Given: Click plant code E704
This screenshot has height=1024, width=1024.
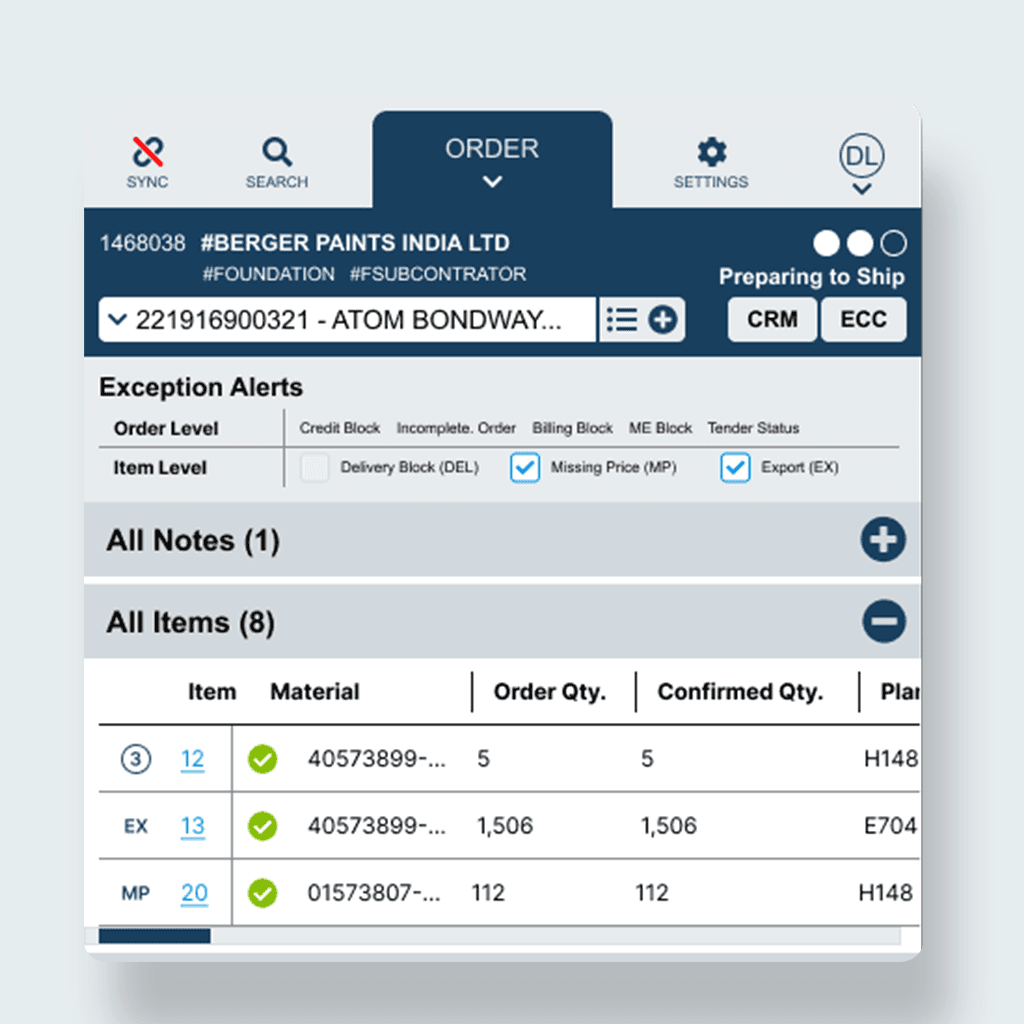Looking at the screenshot, I should [890, 826].
